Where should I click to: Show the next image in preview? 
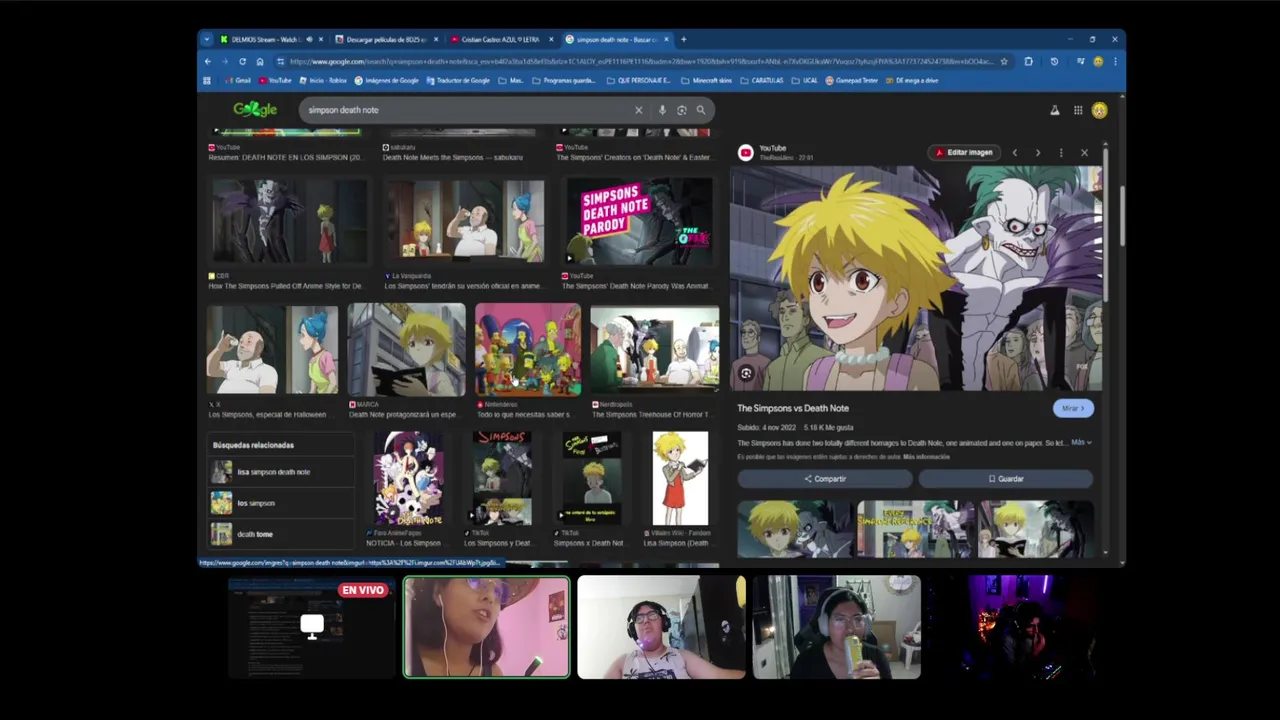pyautogui.click(x=1038, y=152)
